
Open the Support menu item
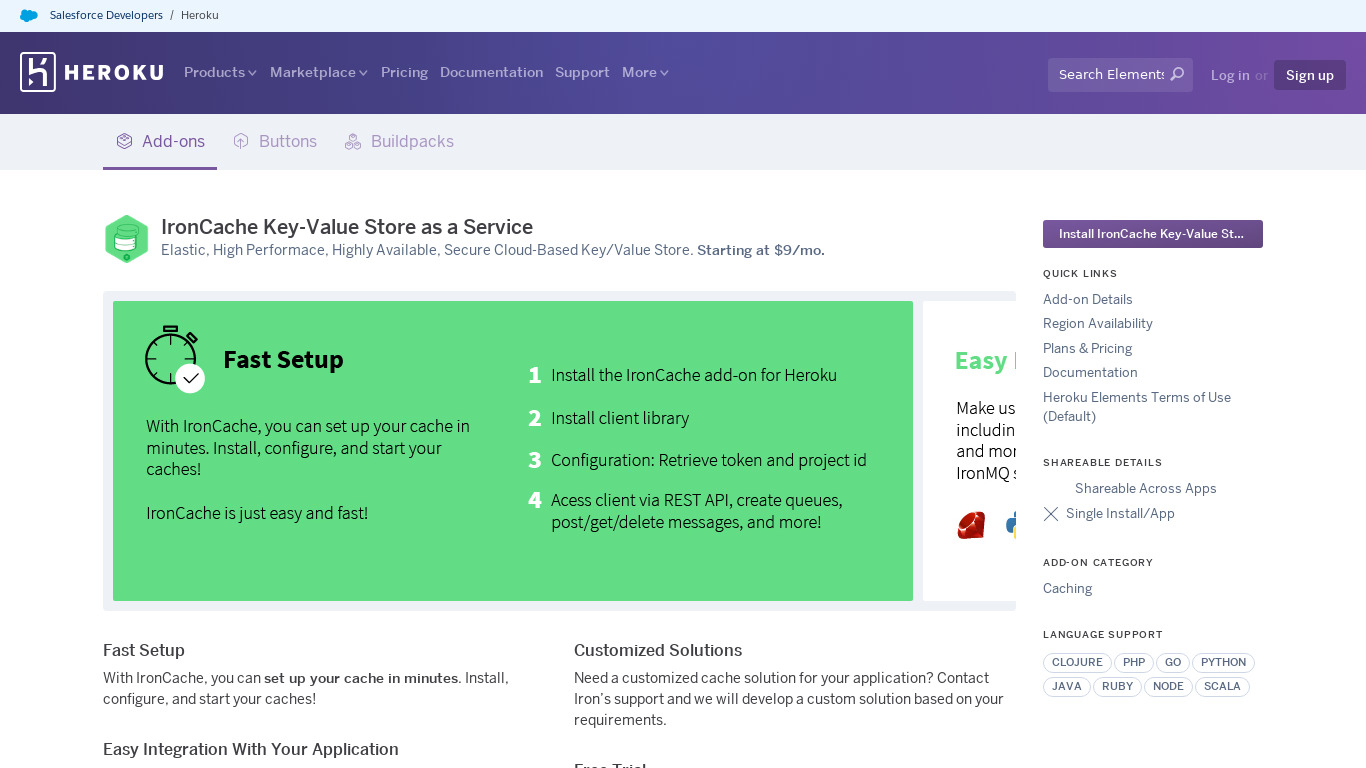click(x=582, y=72)
